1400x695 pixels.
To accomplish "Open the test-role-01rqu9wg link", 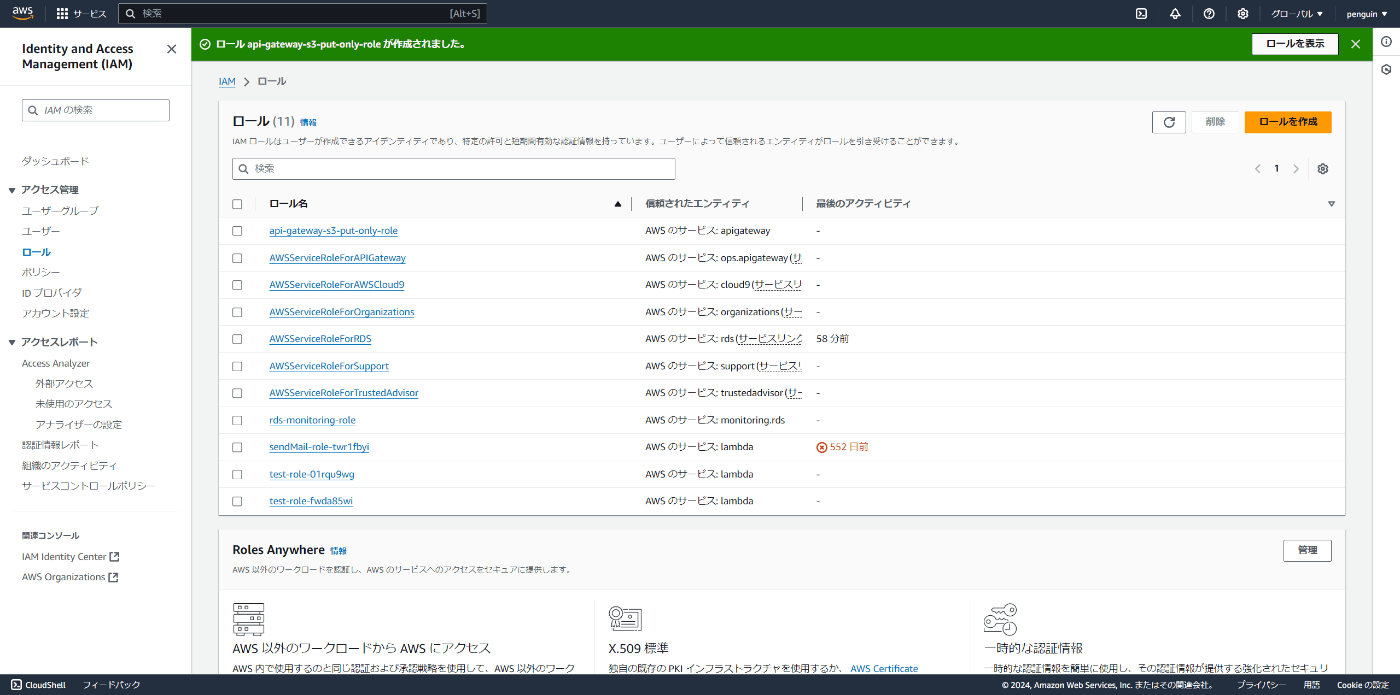I will tap(312, 474).
